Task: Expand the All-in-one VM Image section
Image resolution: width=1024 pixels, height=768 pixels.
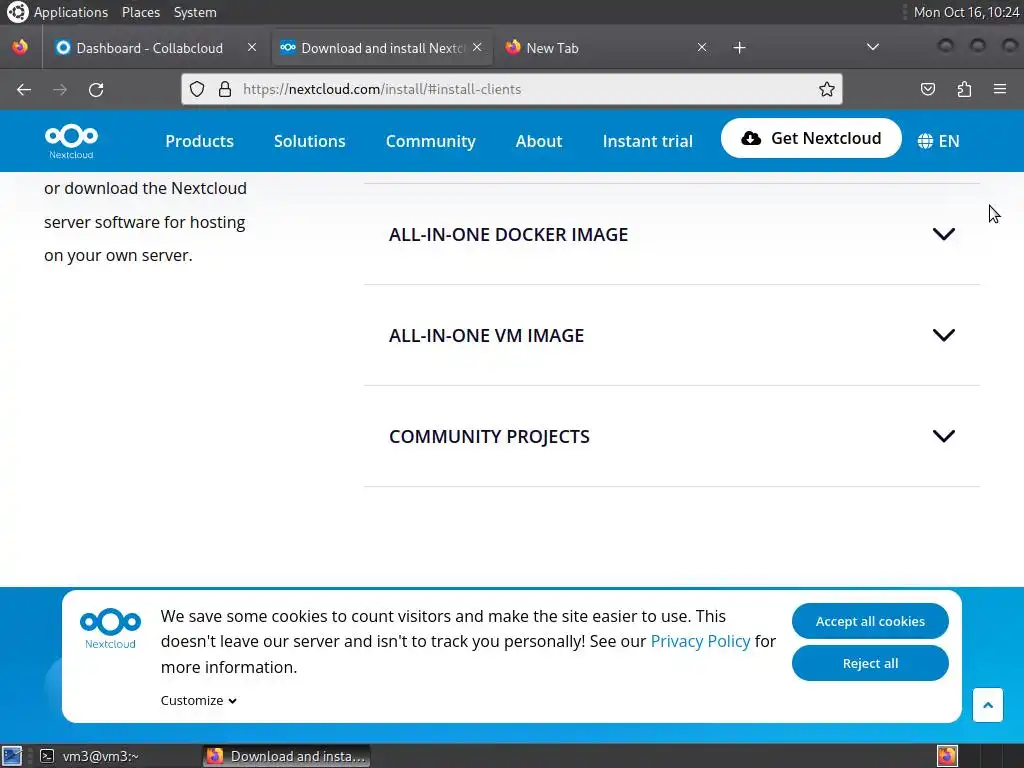Action: (671, 335)
